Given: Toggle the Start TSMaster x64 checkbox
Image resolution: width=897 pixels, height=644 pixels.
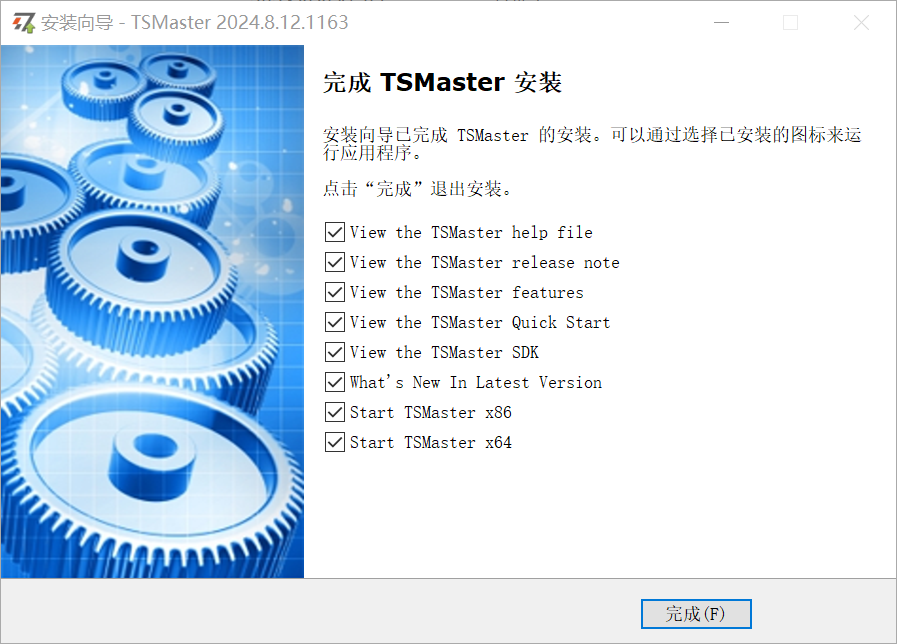Looking at the screenshot, I should coord(335,442).
